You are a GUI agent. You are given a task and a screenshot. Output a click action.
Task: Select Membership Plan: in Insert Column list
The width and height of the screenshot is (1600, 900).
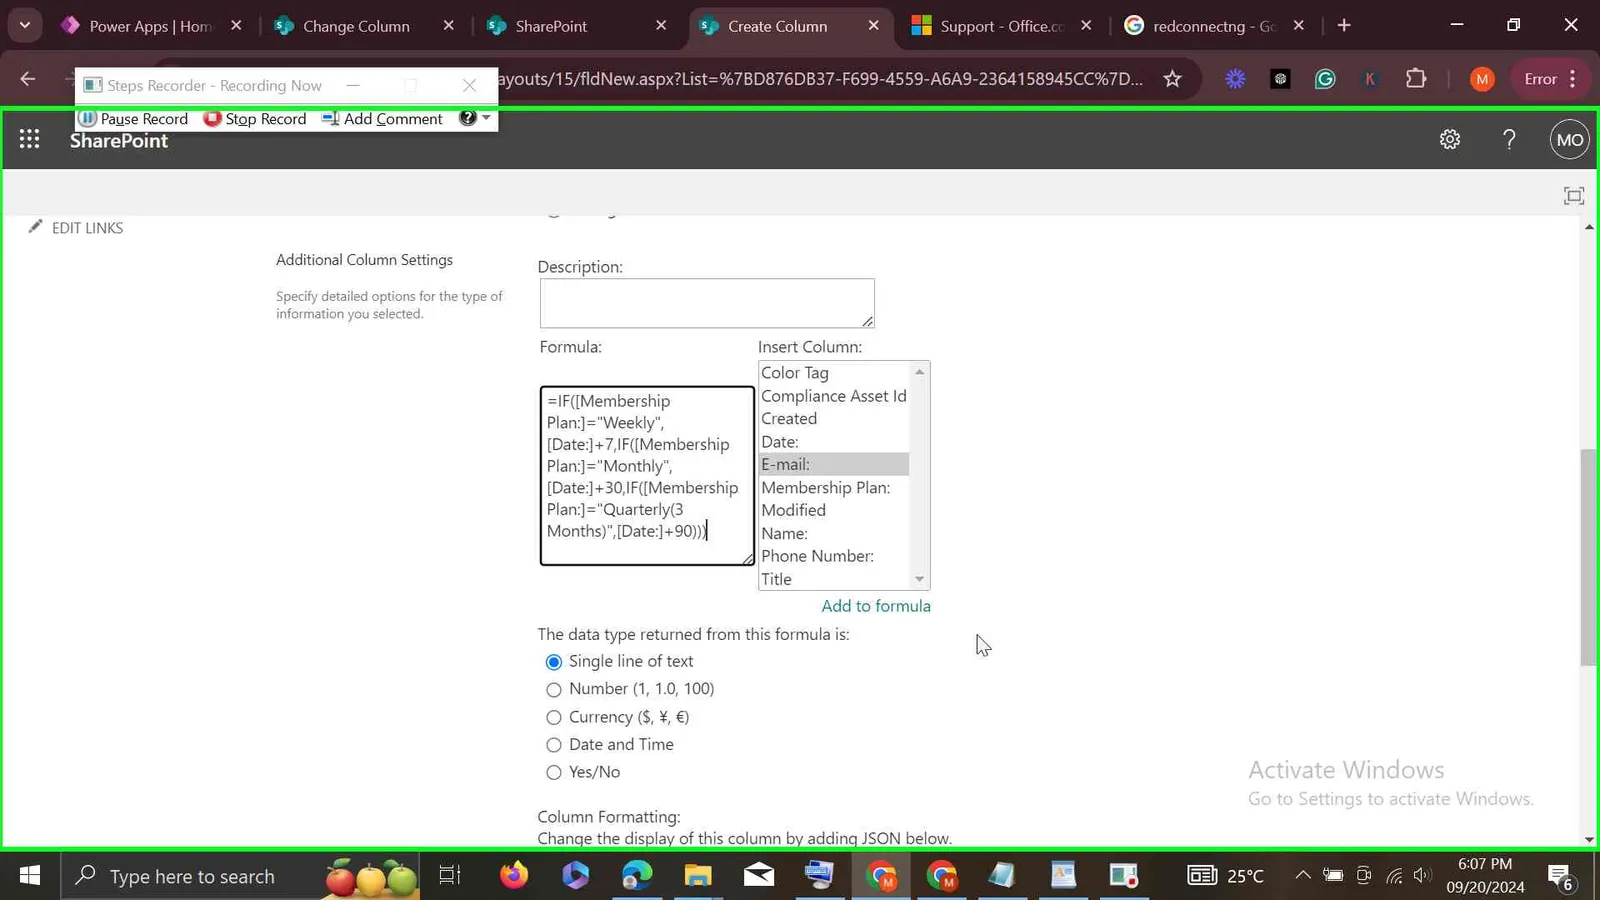[x=825, y=488]
